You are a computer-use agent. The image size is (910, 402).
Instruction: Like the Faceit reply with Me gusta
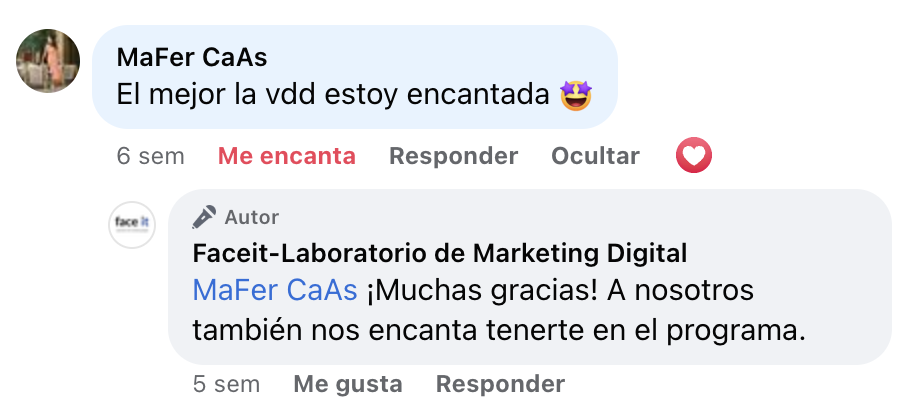click(348, 384)
